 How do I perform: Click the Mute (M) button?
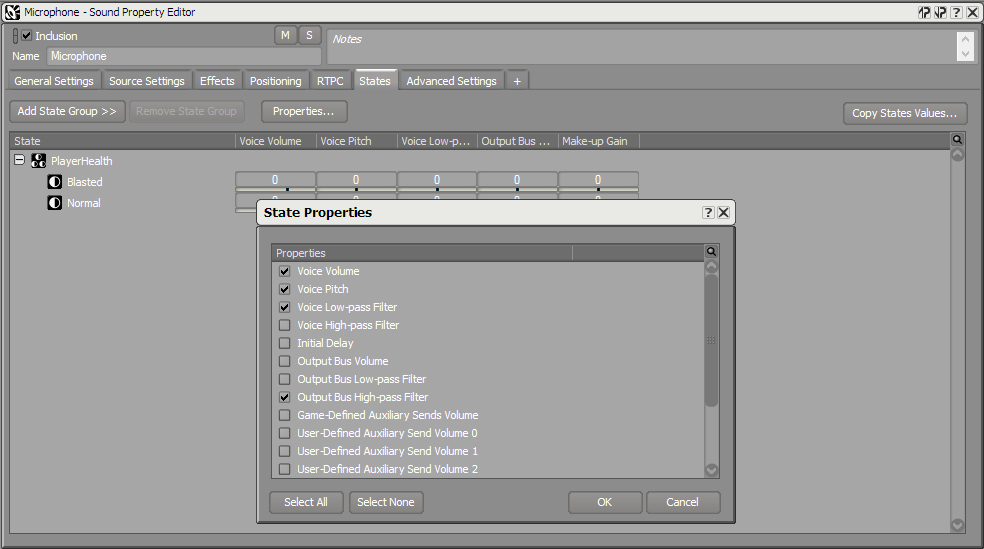tap(285, 36)
